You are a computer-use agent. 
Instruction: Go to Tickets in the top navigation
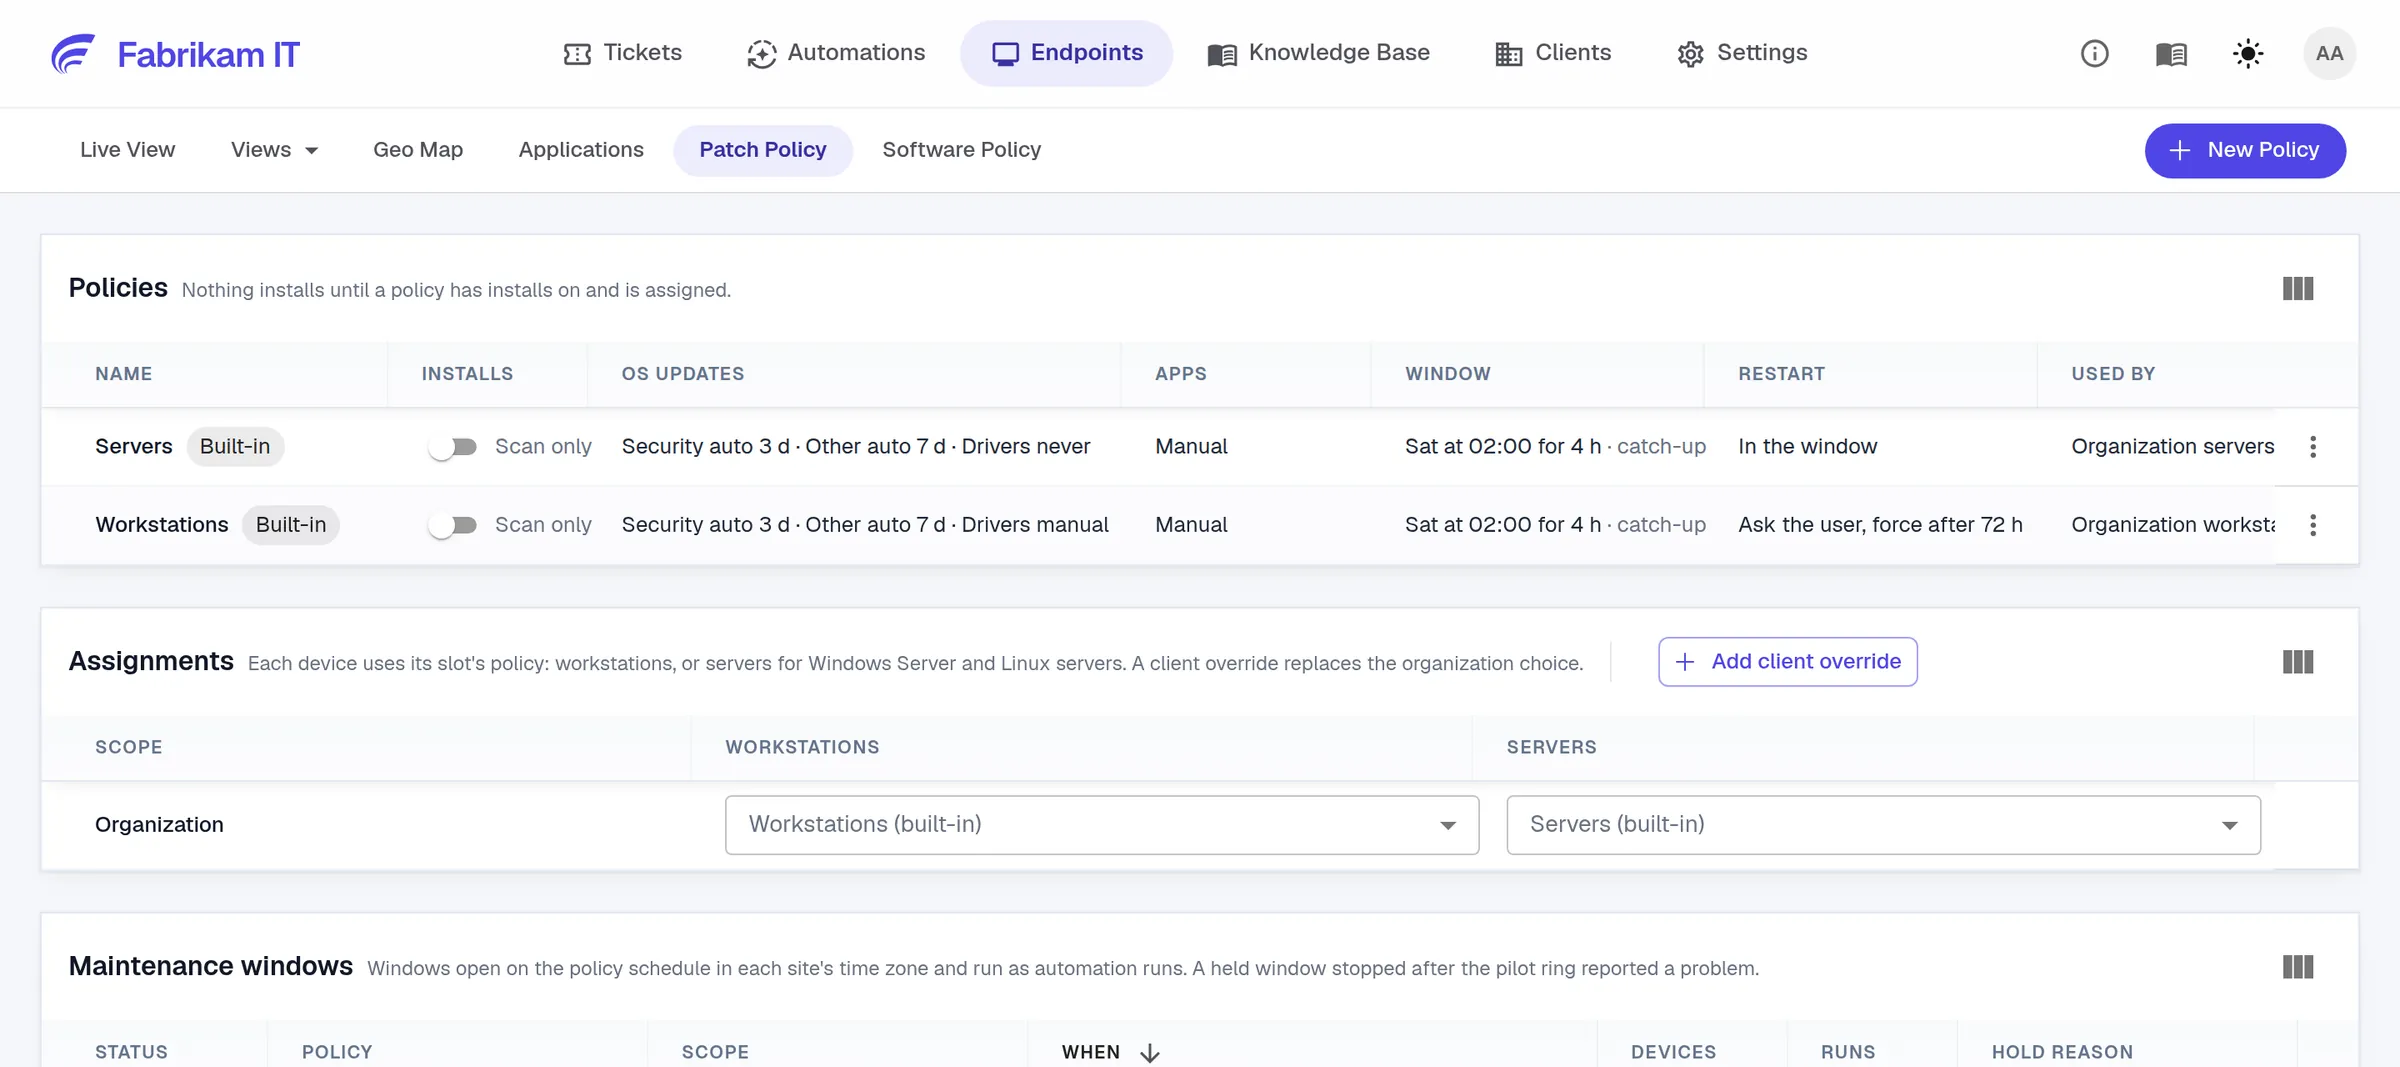(x=622, y=53)
